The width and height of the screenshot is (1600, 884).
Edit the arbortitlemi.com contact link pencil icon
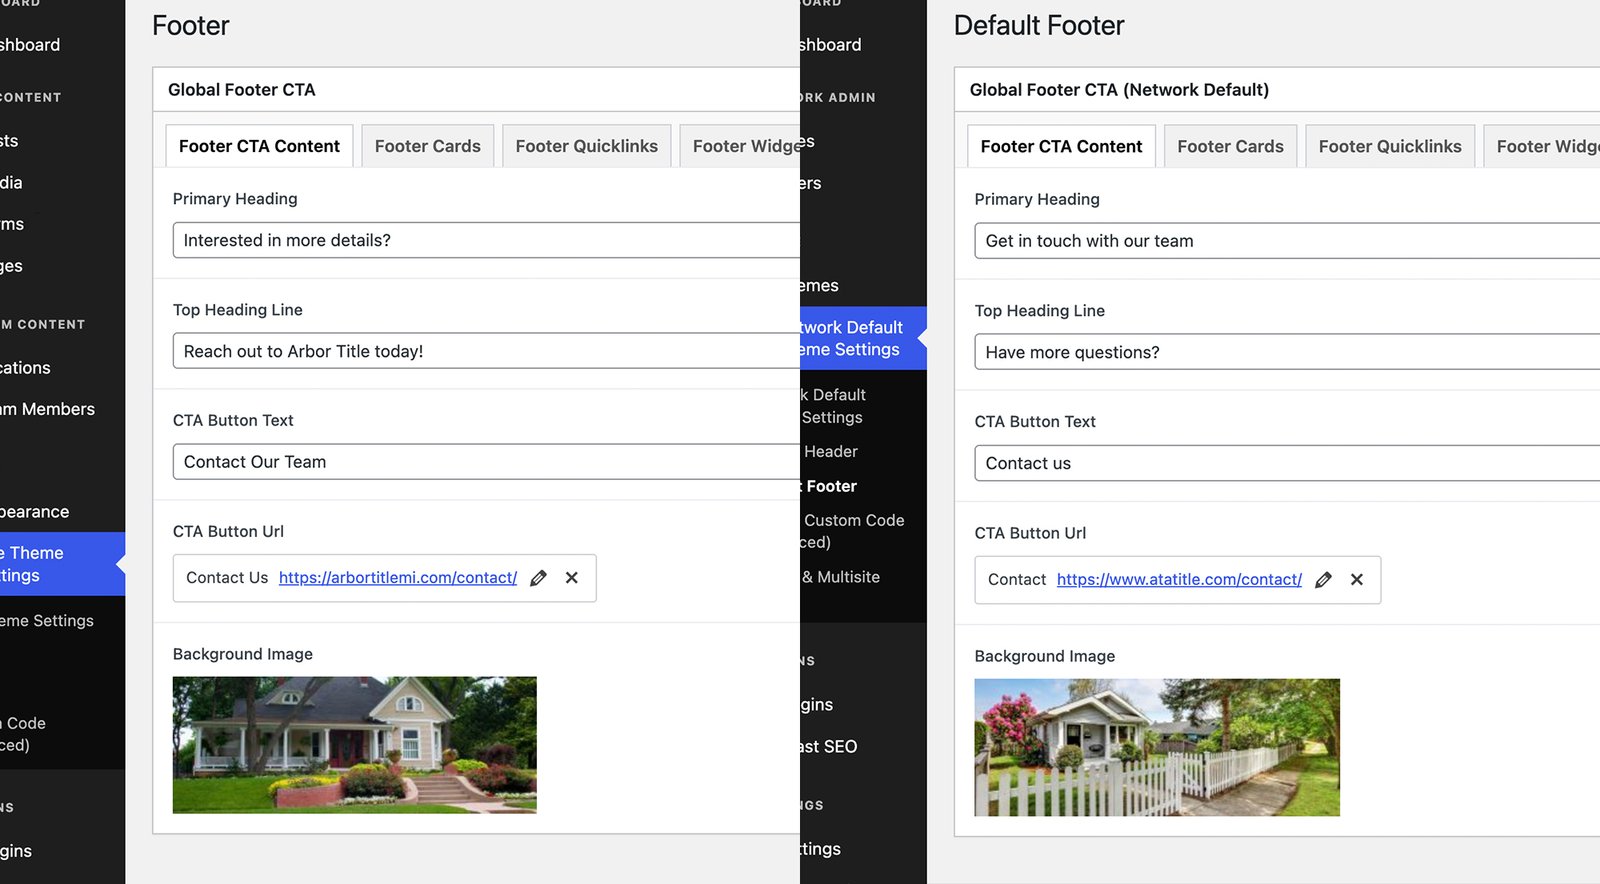pos(538,578)
